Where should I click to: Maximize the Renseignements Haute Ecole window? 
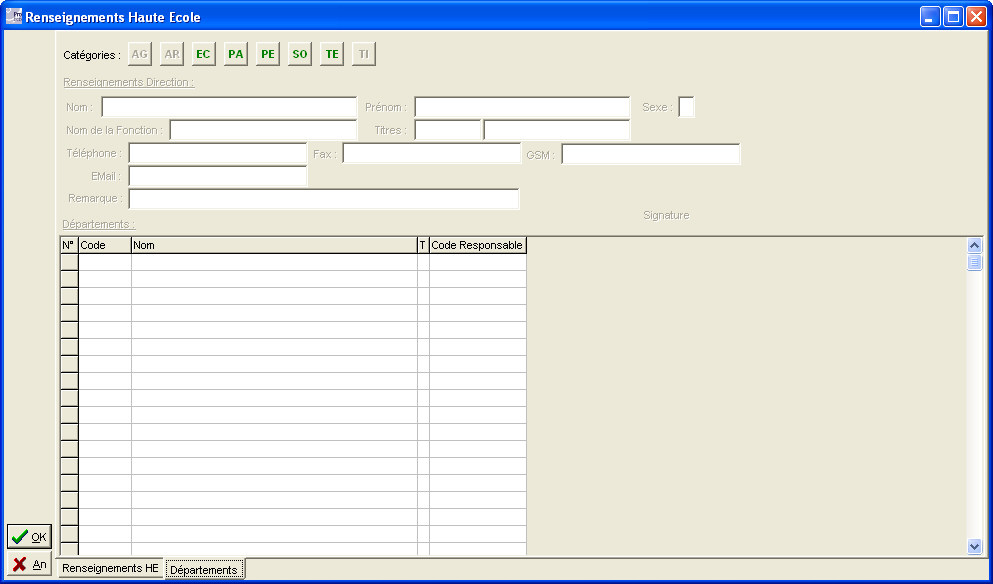[x=953, y=16]
